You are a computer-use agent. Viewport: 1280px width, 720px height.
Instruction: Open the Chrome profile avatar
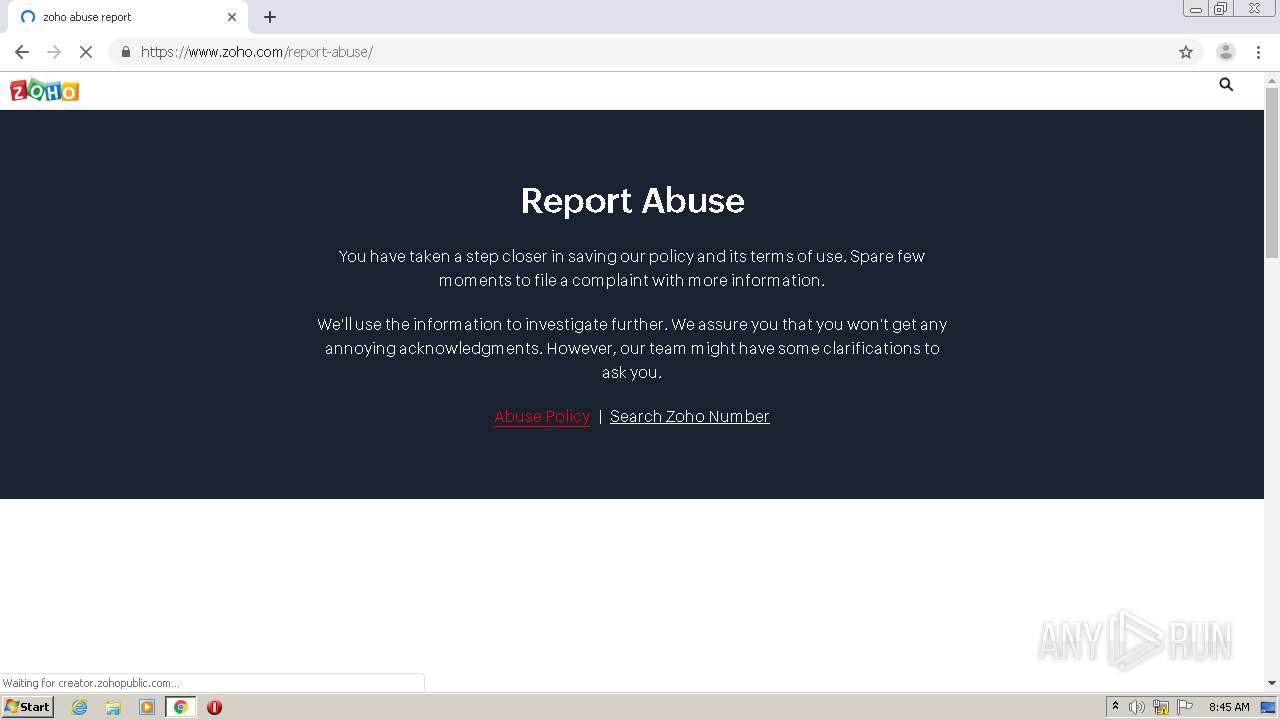pos(1226,52)
